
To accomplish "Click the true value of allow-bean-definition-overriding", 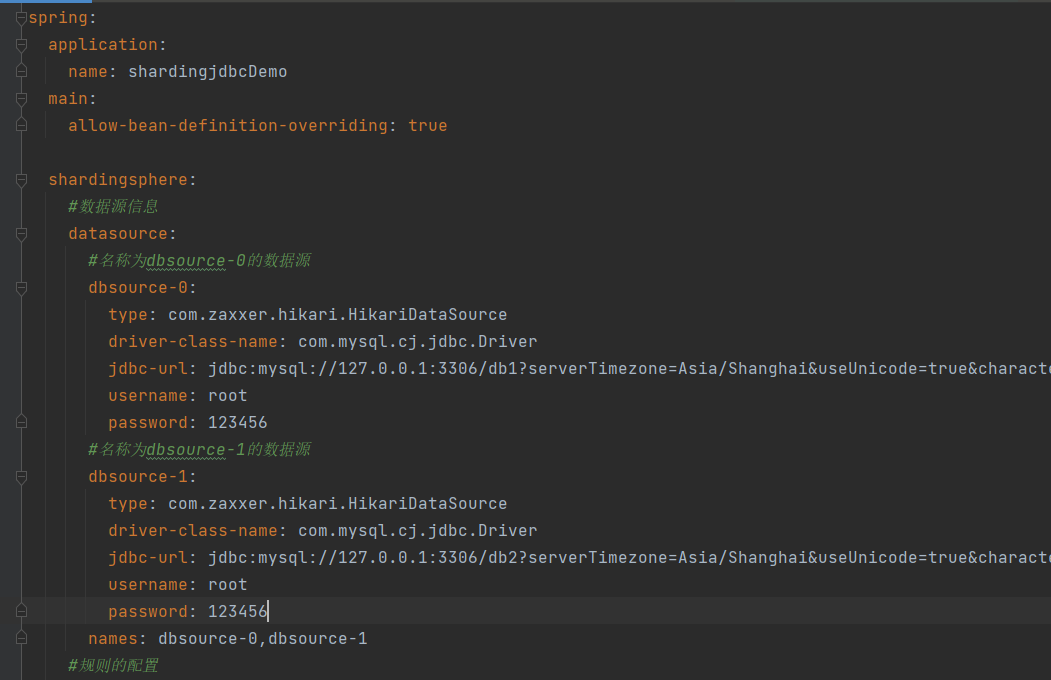I will (x=427, y=126).
